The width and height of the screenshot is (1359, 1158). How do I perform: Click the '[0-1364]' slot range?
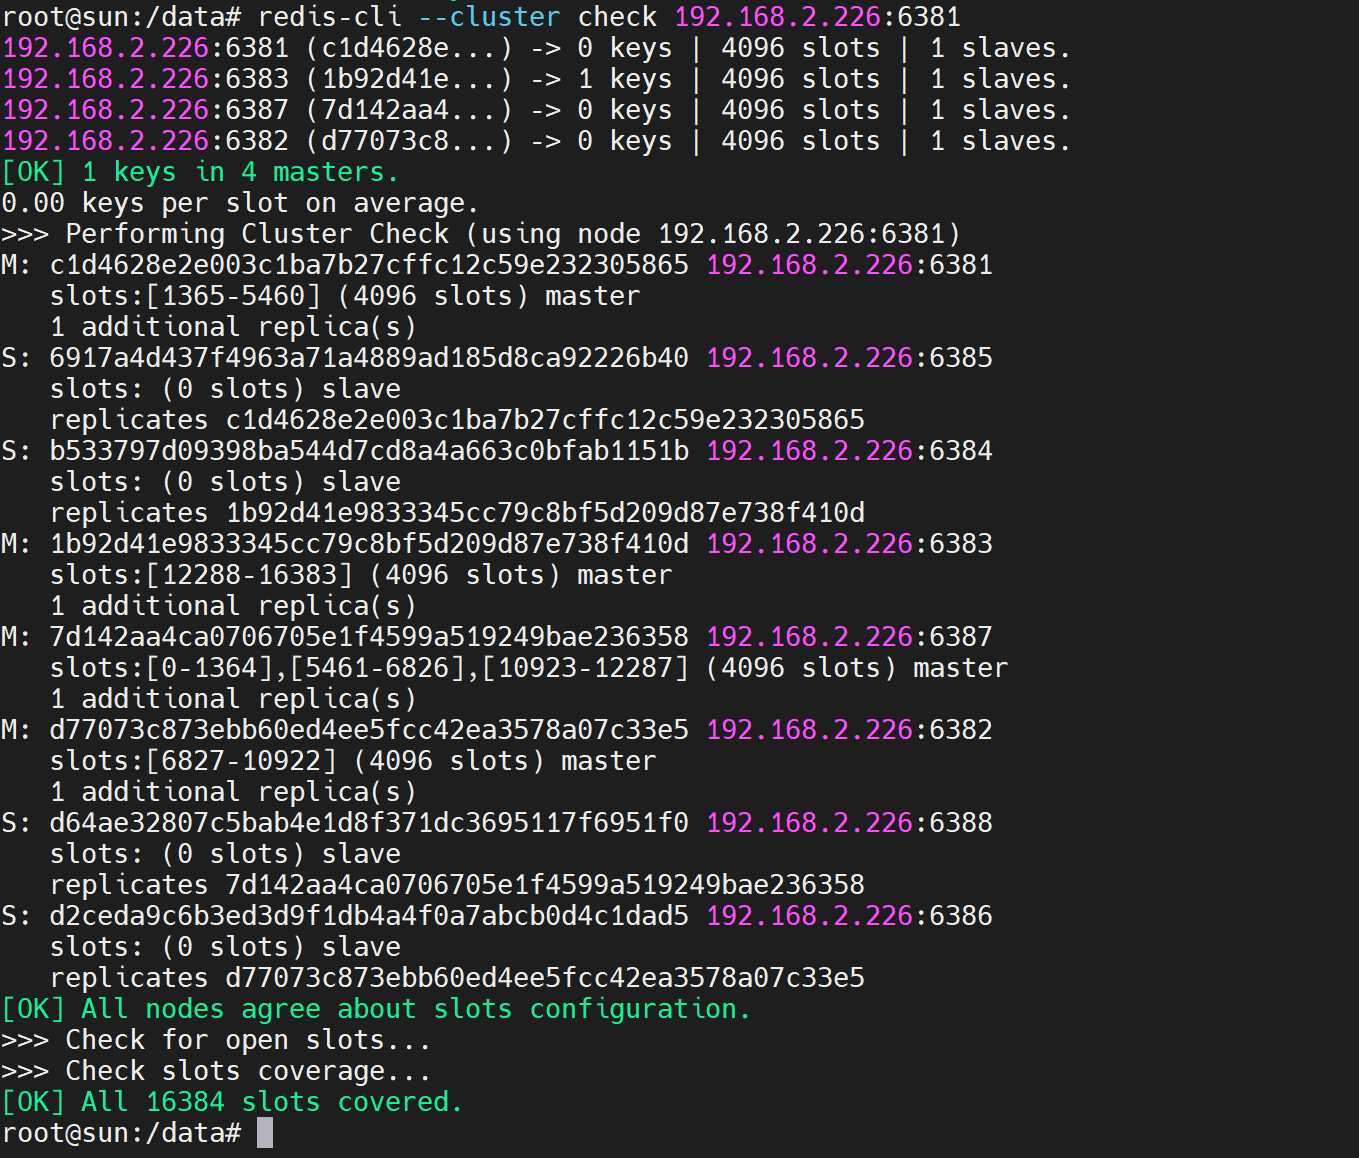(209, 668)
